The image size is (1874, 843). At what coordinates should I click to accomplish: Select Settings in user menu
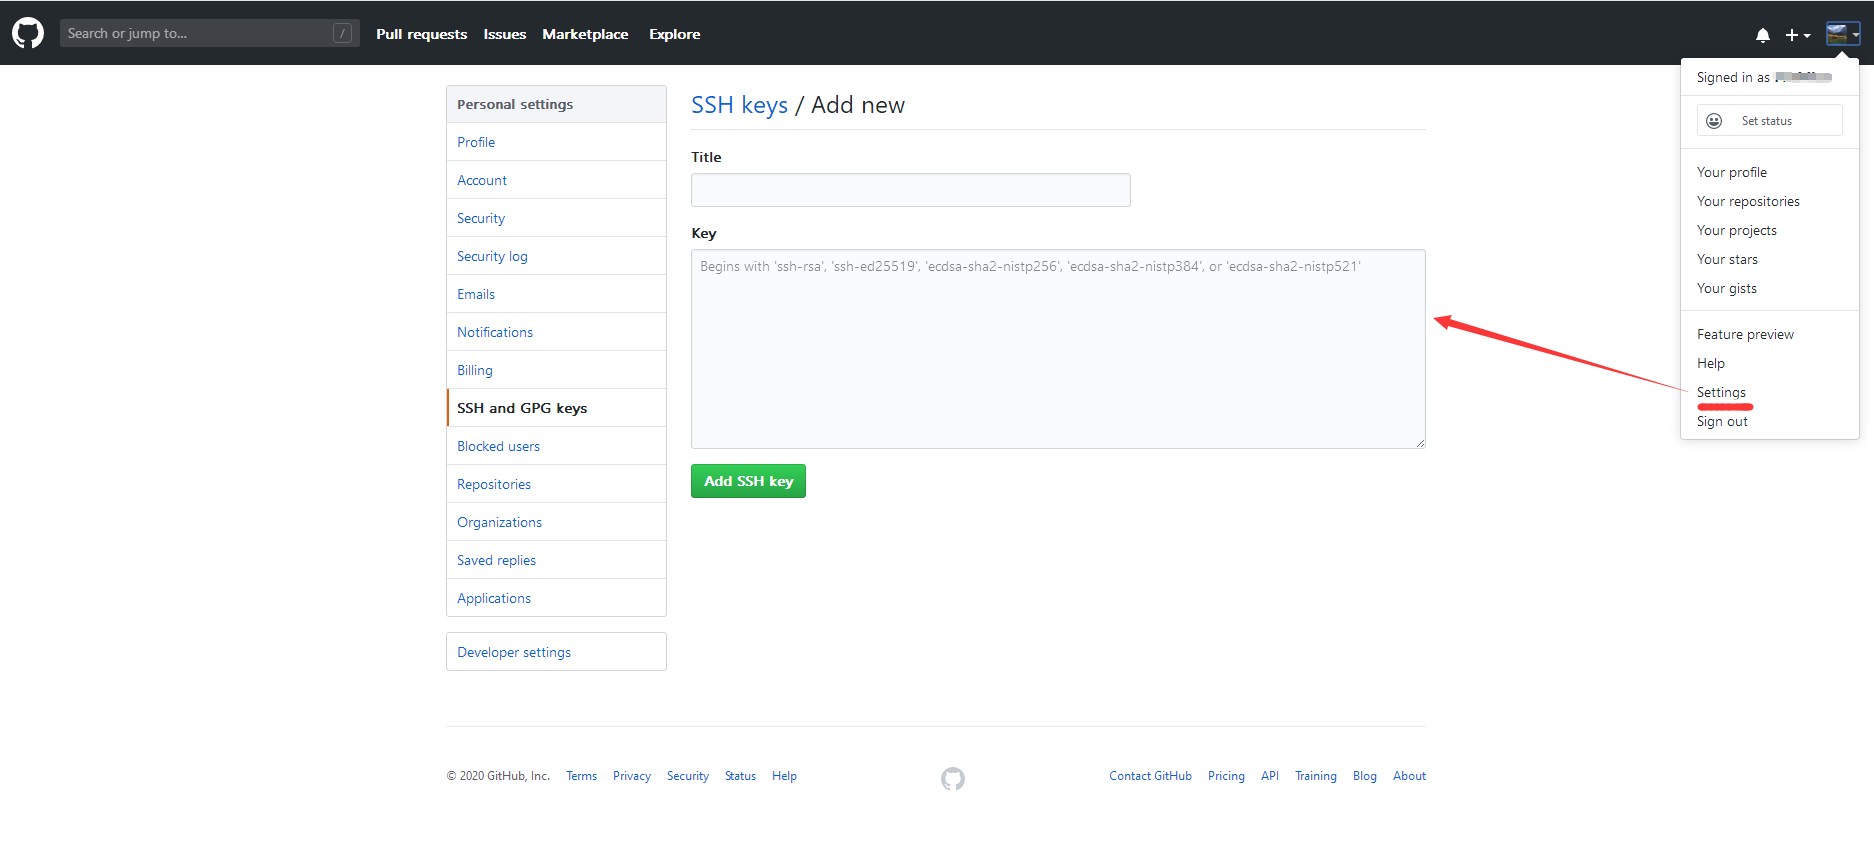pyautogui.click(x=1770, y=392)
